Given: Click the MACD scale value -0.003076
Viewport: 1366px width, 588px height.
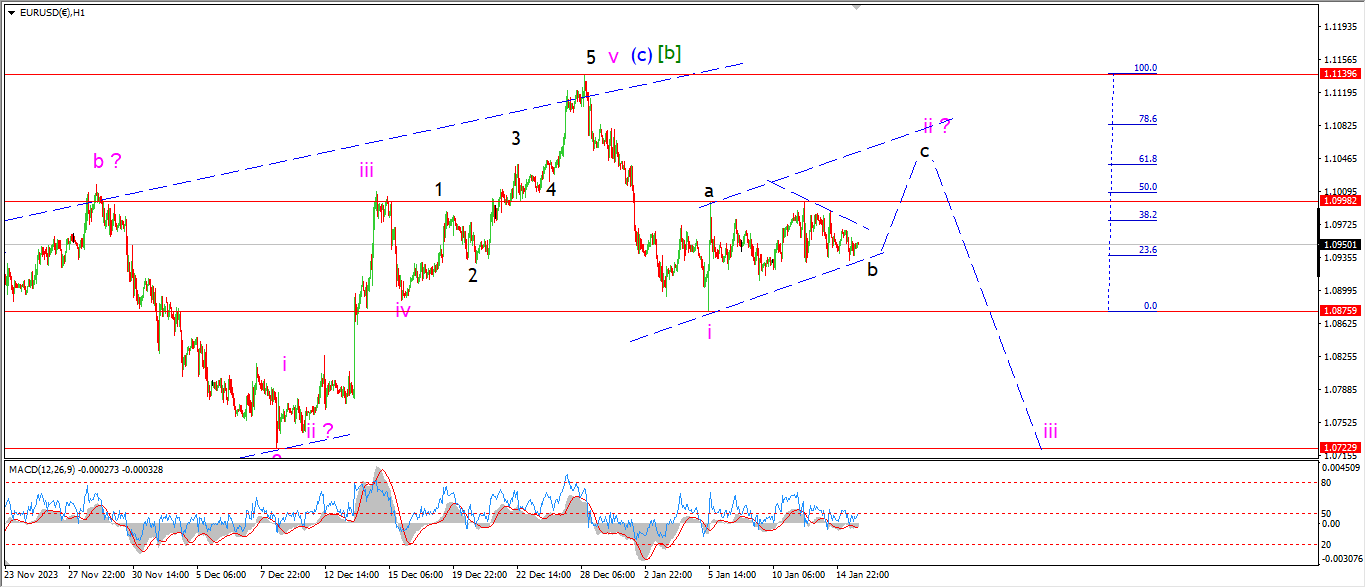Looking at the screenshot, I should click(x=1340, y=557).
